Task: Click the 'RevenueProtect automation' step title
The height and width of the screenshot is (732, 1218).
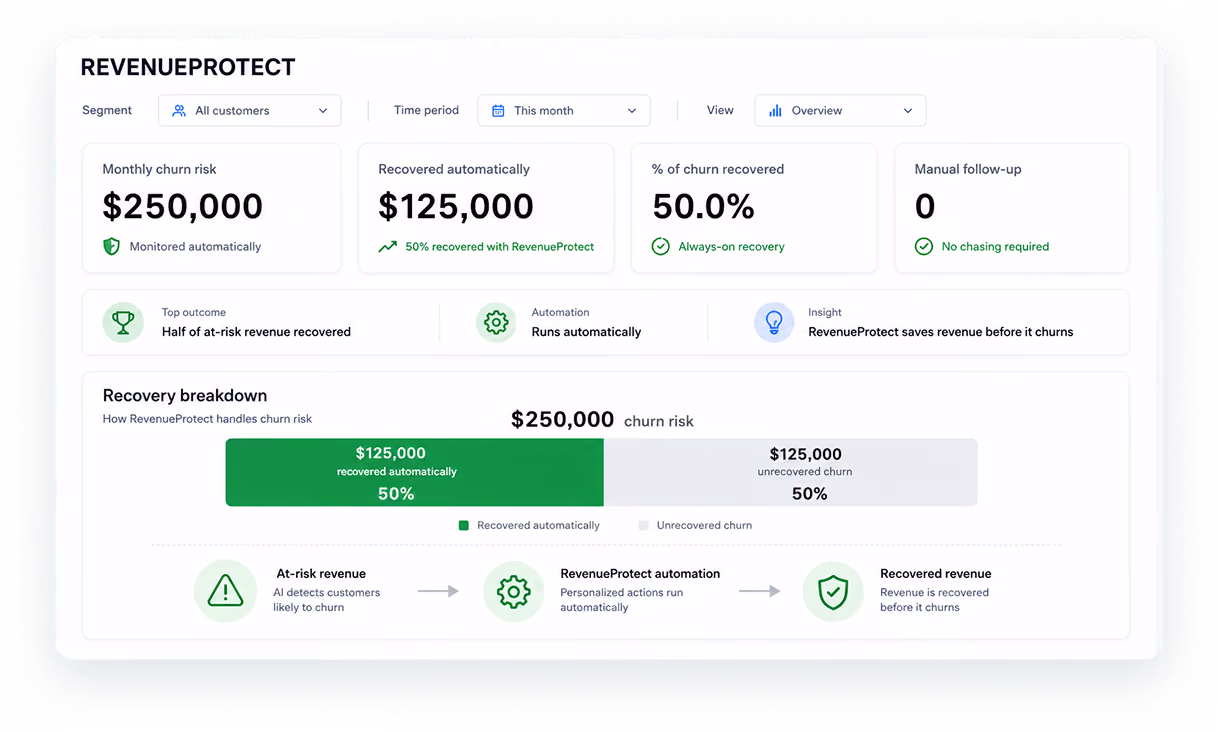Action: (x=640, y=574)
